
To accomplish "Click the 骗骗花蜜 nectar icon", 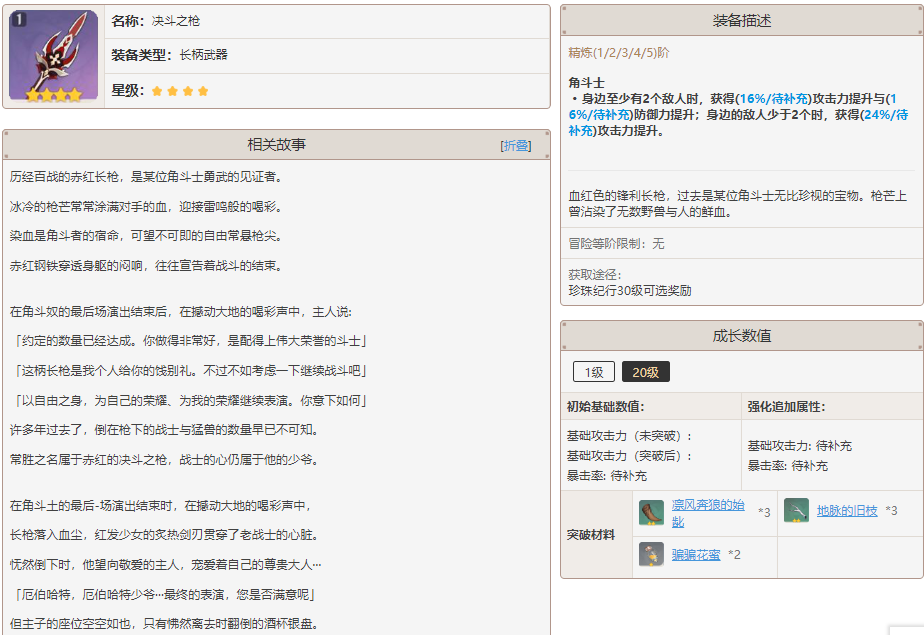I will click(651, 554).
